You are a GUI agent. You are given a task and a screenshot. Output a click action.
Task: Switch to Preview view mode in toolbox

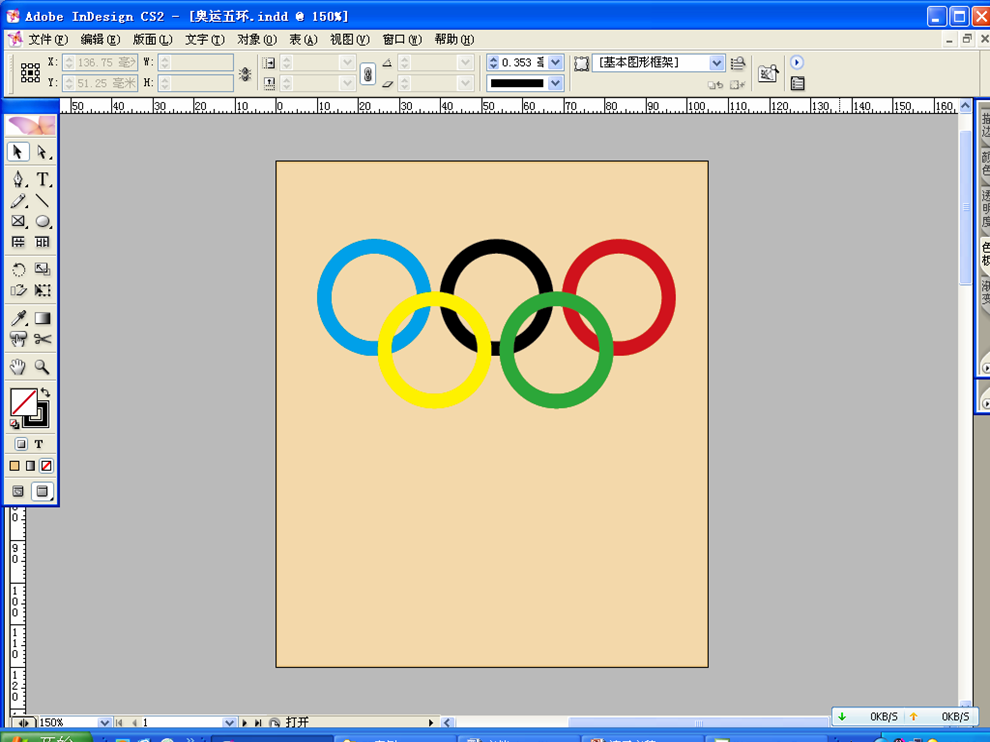(x=42, y=491)
